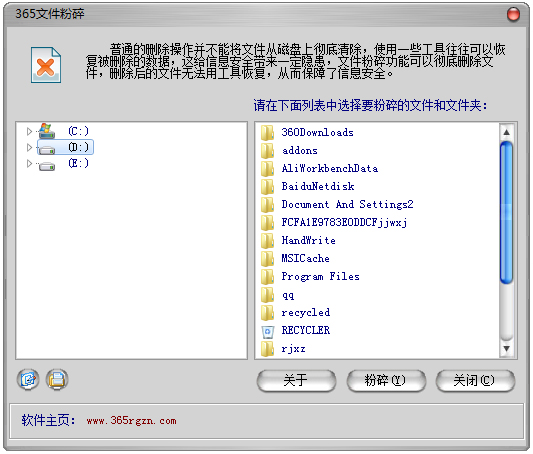Expand the (E:) drive tree node
Viewport: 533px width, 454px height.
point(29,163)
